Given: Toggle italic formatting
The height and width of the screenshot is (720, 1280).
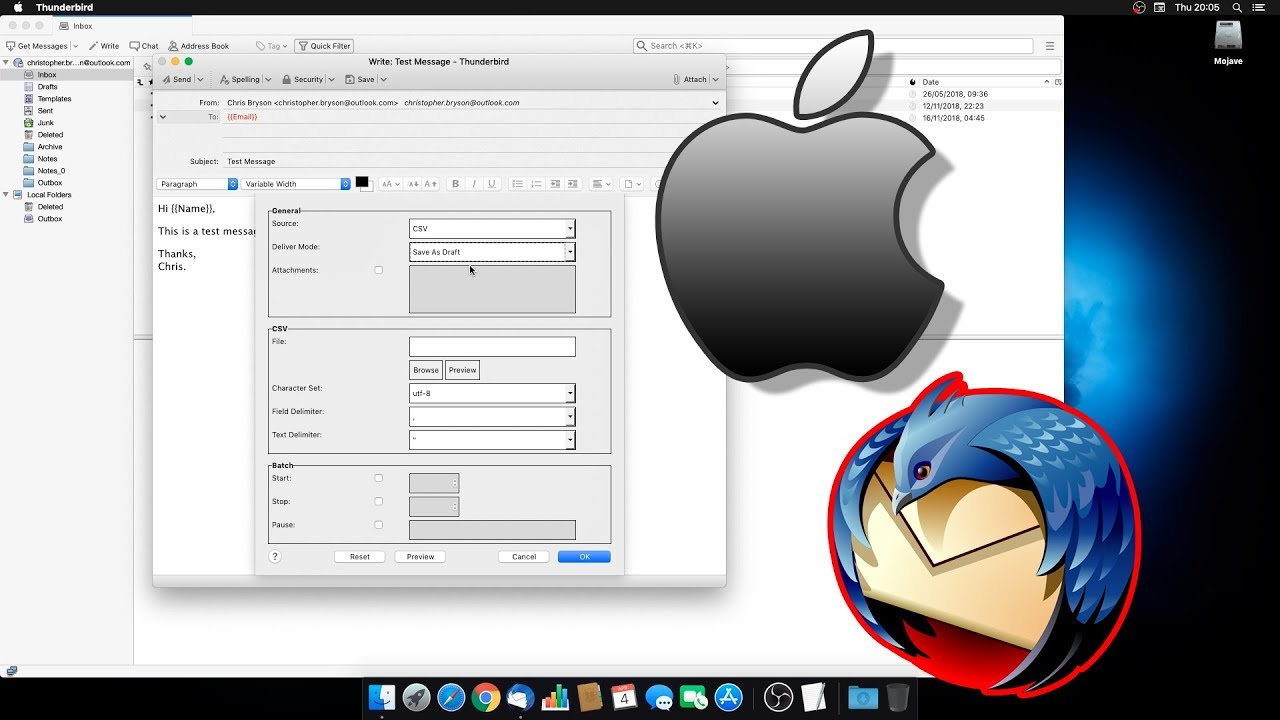Looking at the screenshot, I should click(x=473, y=184).
